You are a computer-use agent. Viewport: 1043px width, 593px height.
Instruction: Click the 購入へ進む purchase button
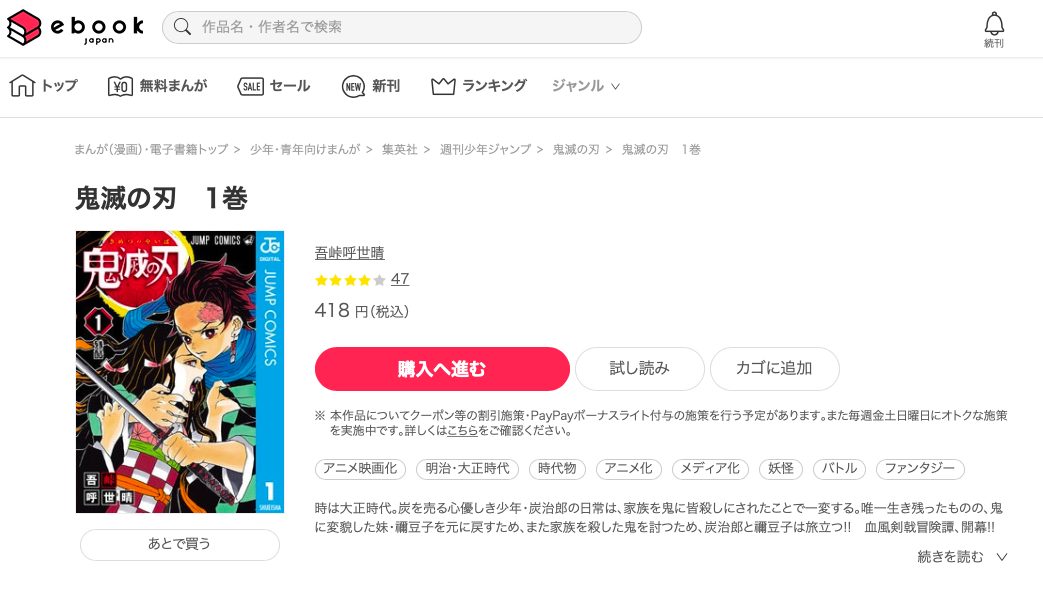tap(442, 369)
